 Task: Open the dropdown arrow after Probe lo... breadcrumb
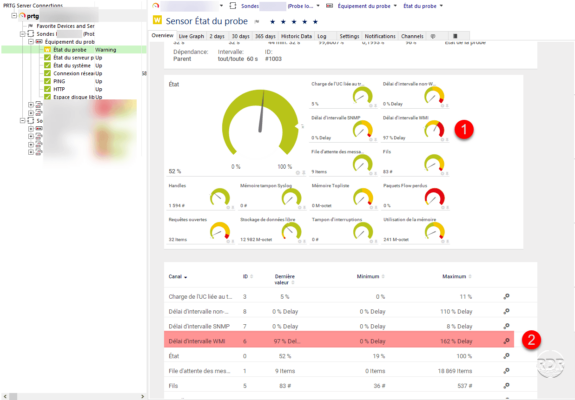(x=318, y=6)
